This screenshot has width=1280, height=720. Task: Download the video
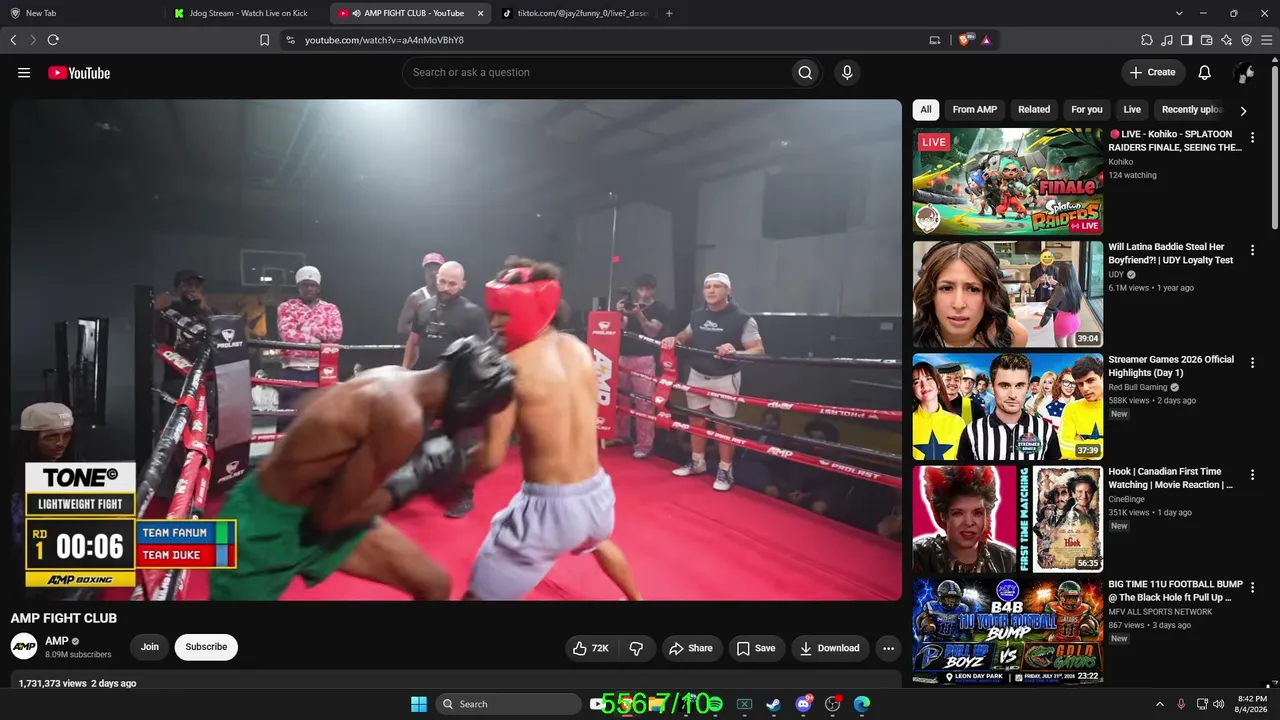click(x=830, y=648)
